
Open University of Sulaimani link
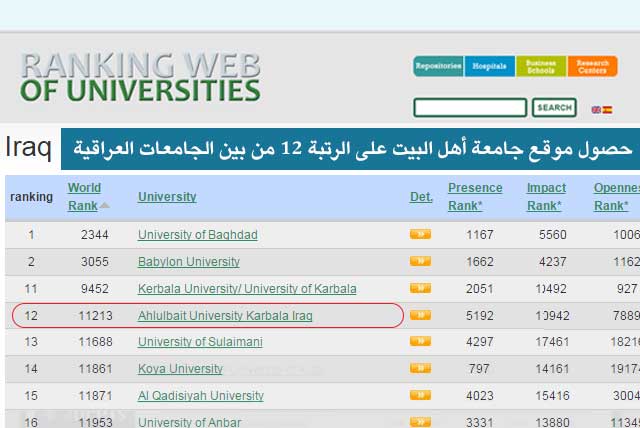[x=200, y=342]
